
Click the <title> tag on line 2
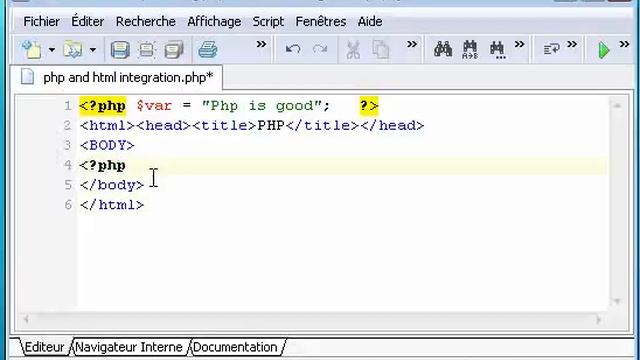pyautogui.click(x=224, y=125)
